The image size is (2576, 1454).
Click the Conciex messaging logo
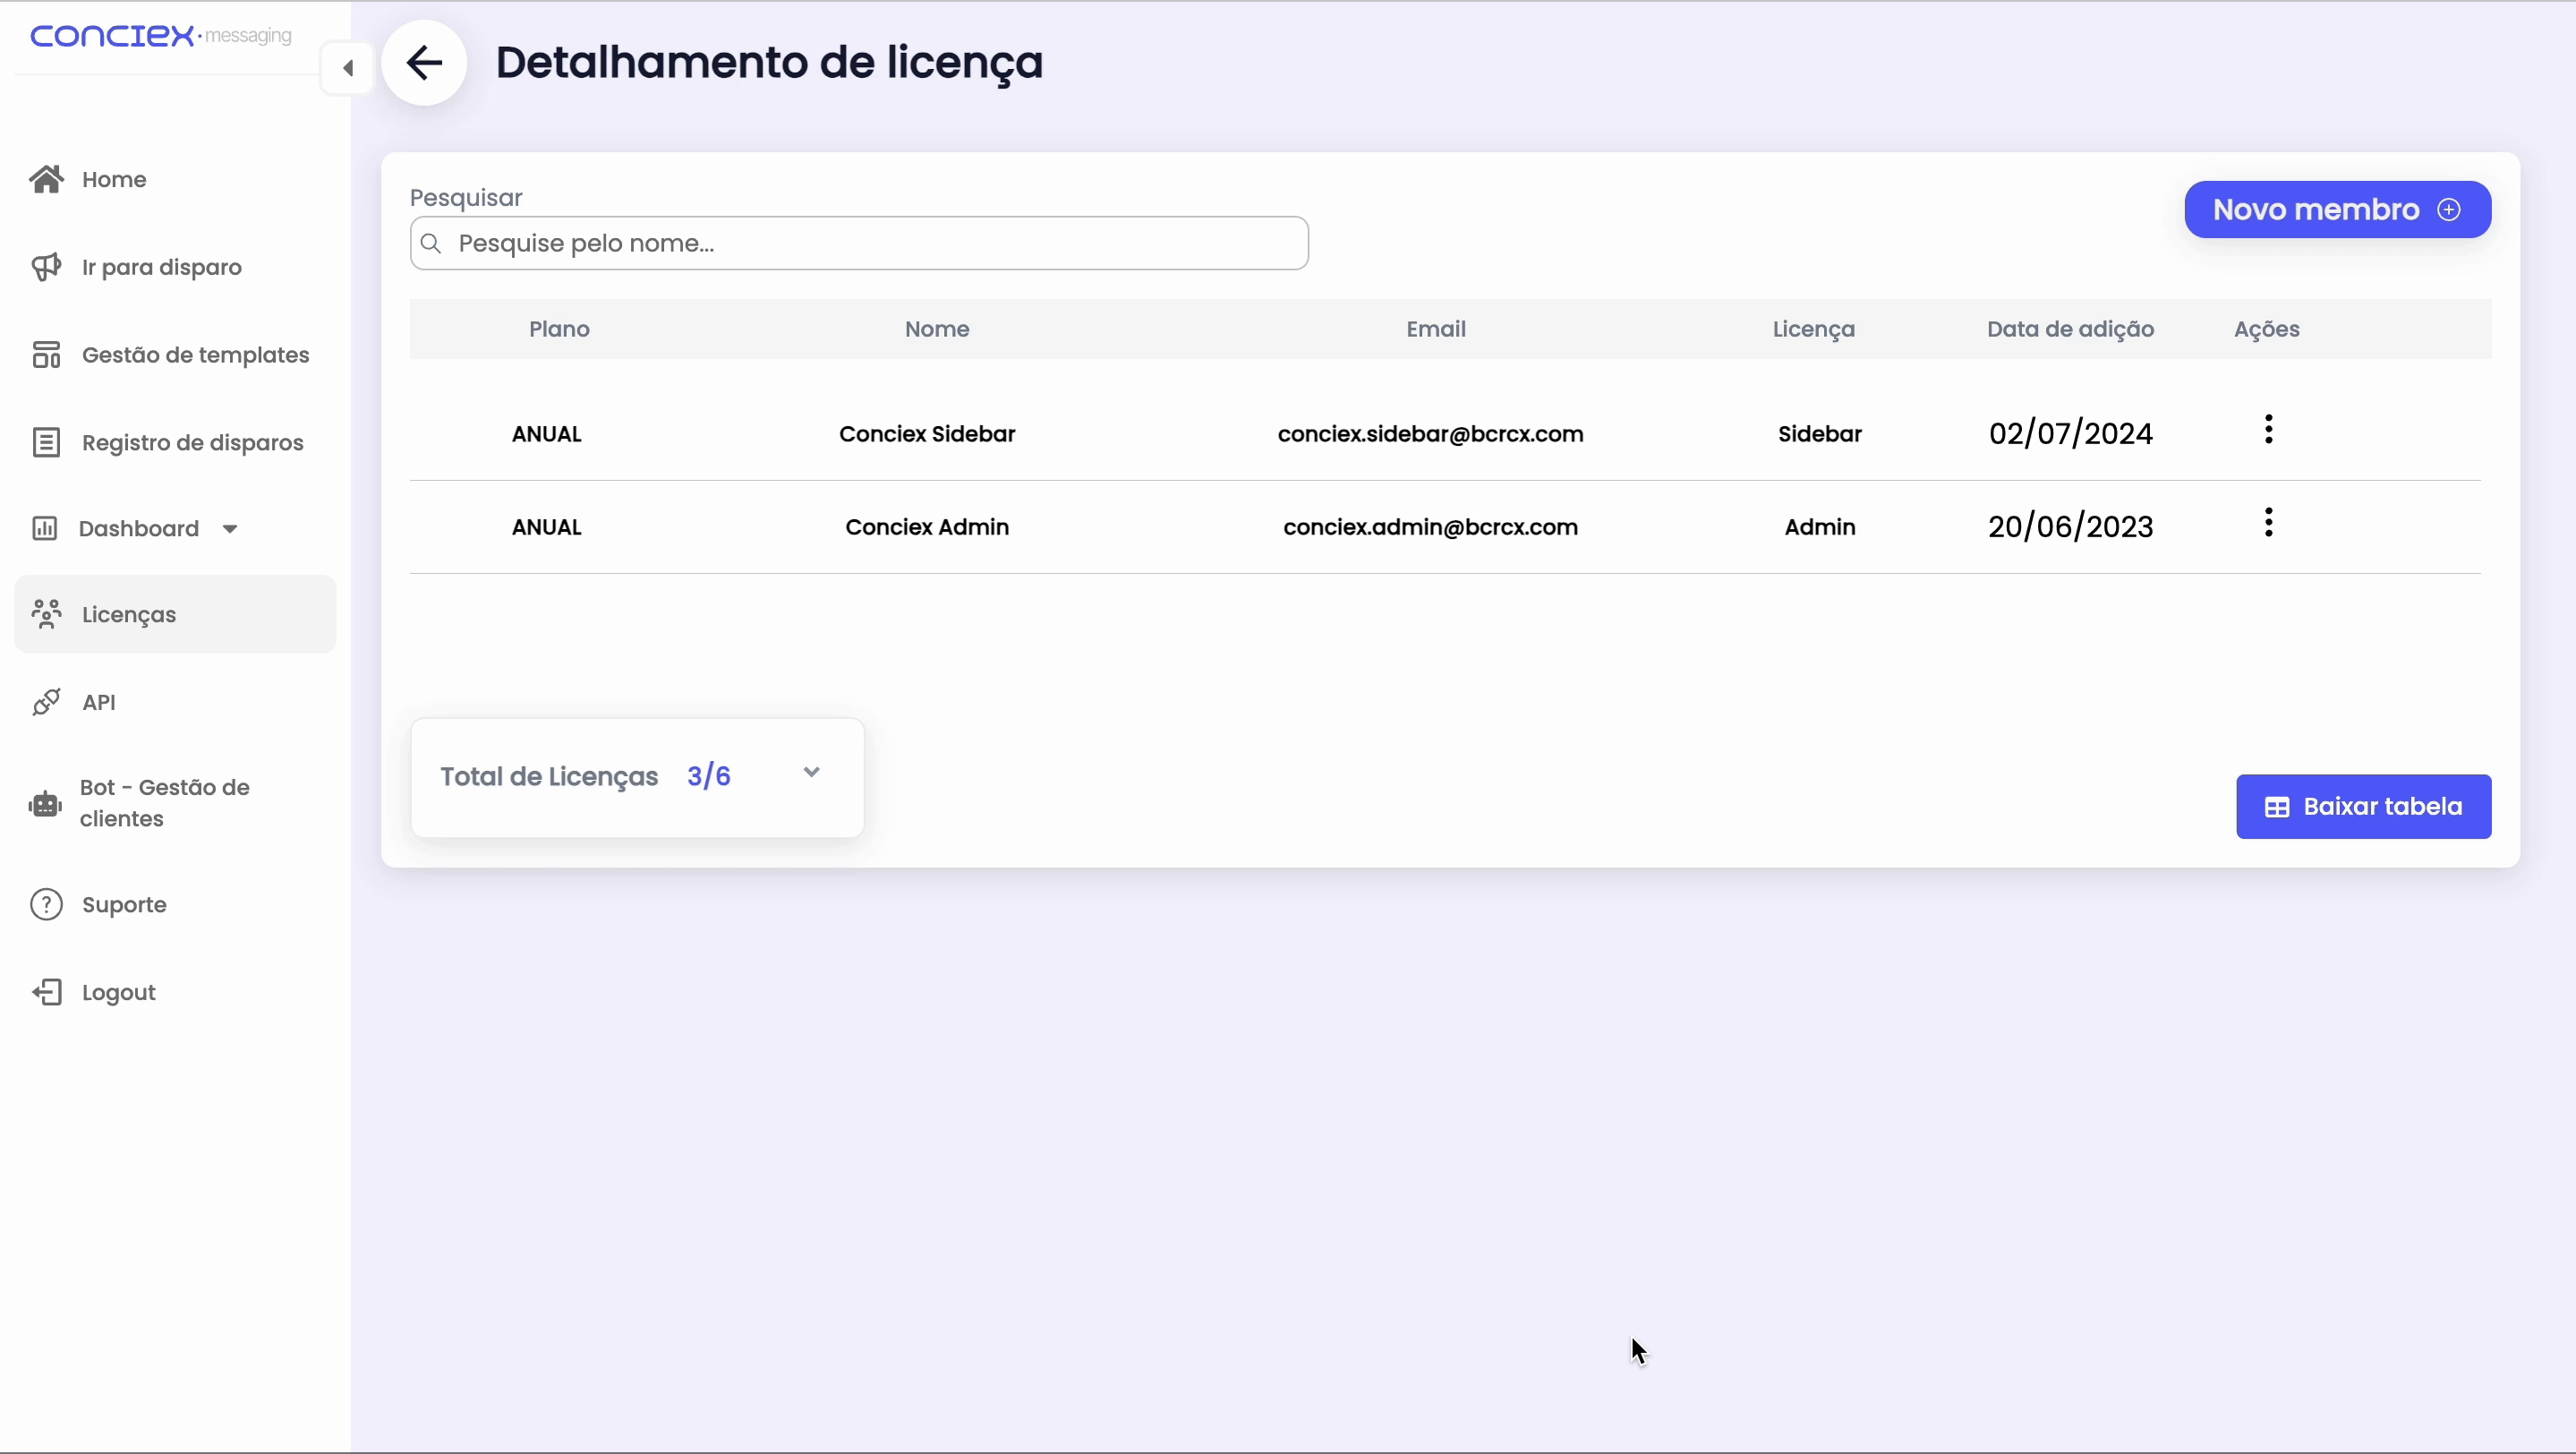click(x=160, y=36)
